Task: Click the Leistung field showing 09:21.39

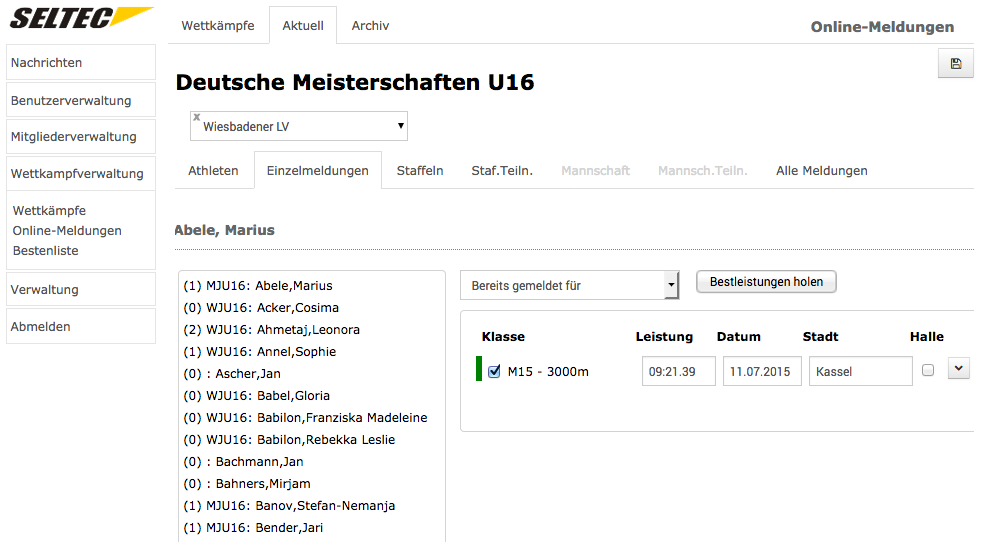Action: (678, 372)
